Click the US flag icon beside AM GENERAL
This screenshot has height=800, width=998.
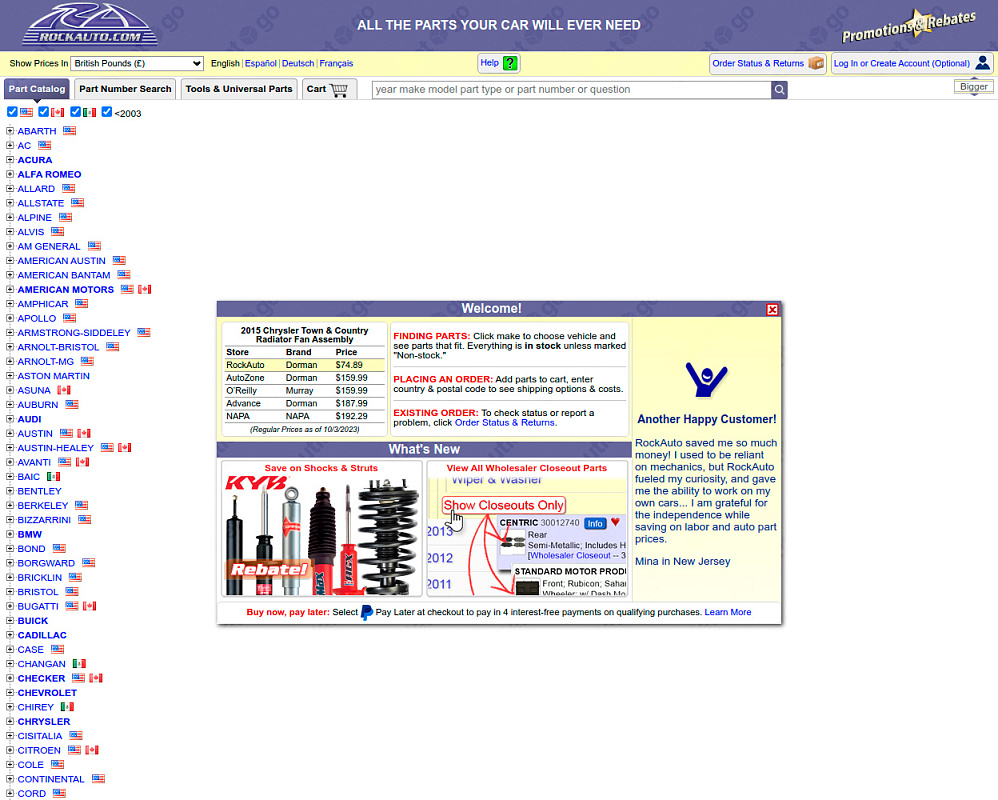point(94,246)
